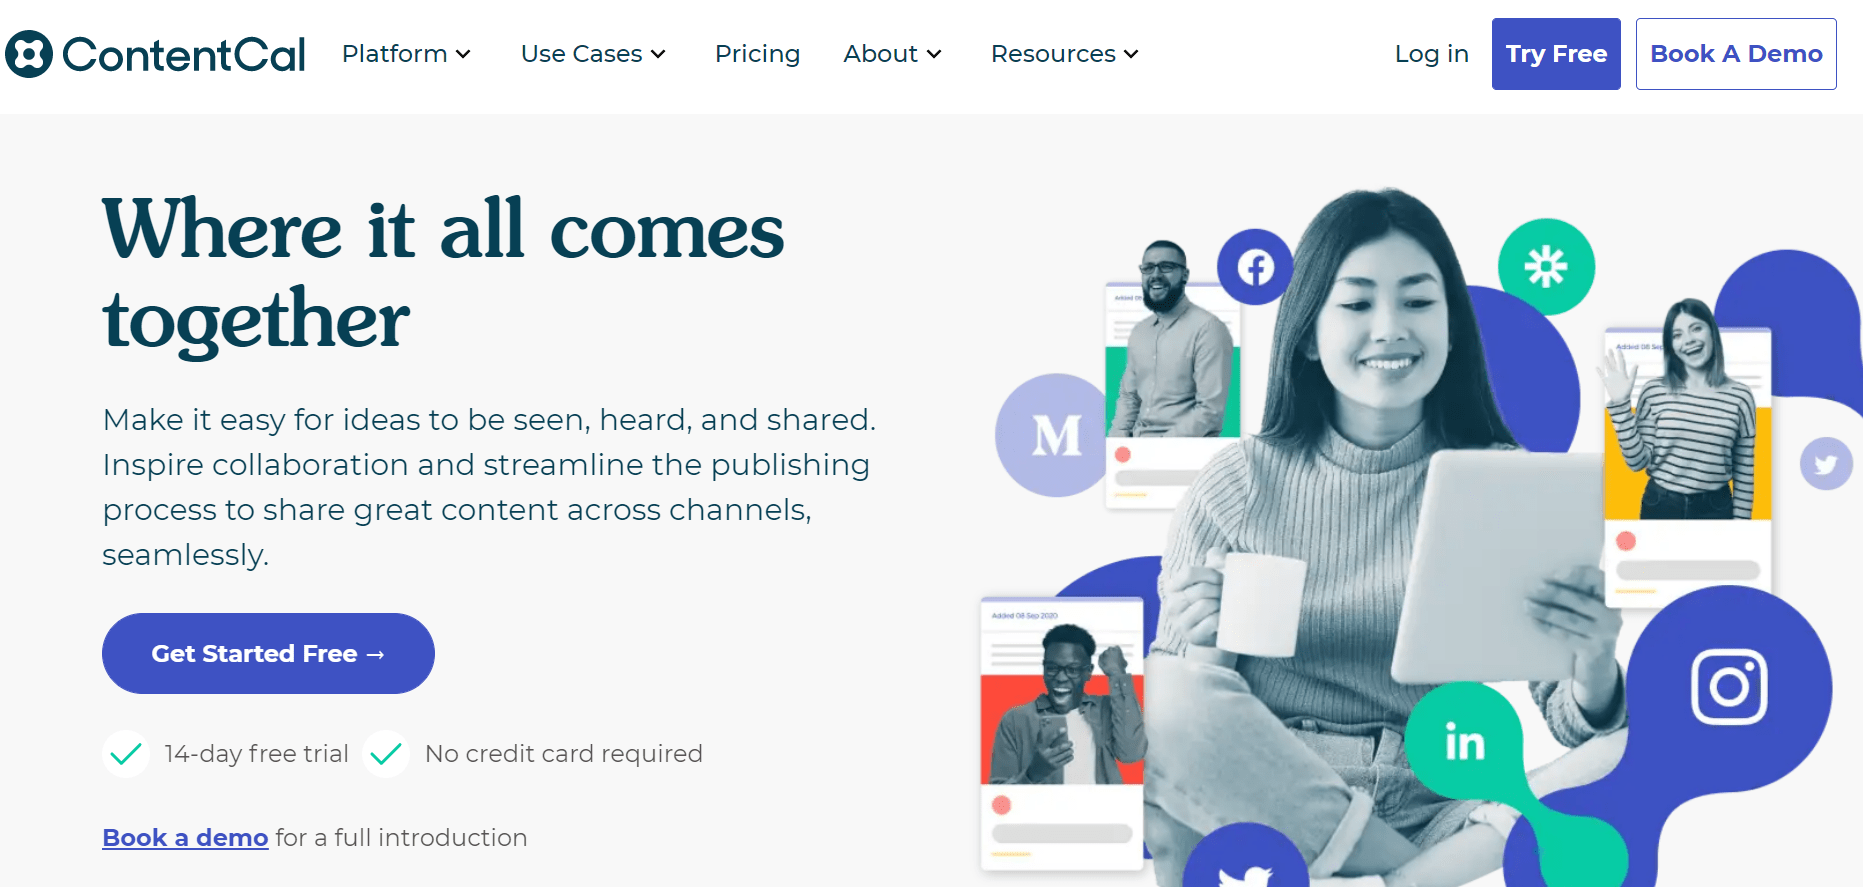Click the Try Free button
Screen dimensions: 1863x887
pyautogui.click(x=1556, y=54)
